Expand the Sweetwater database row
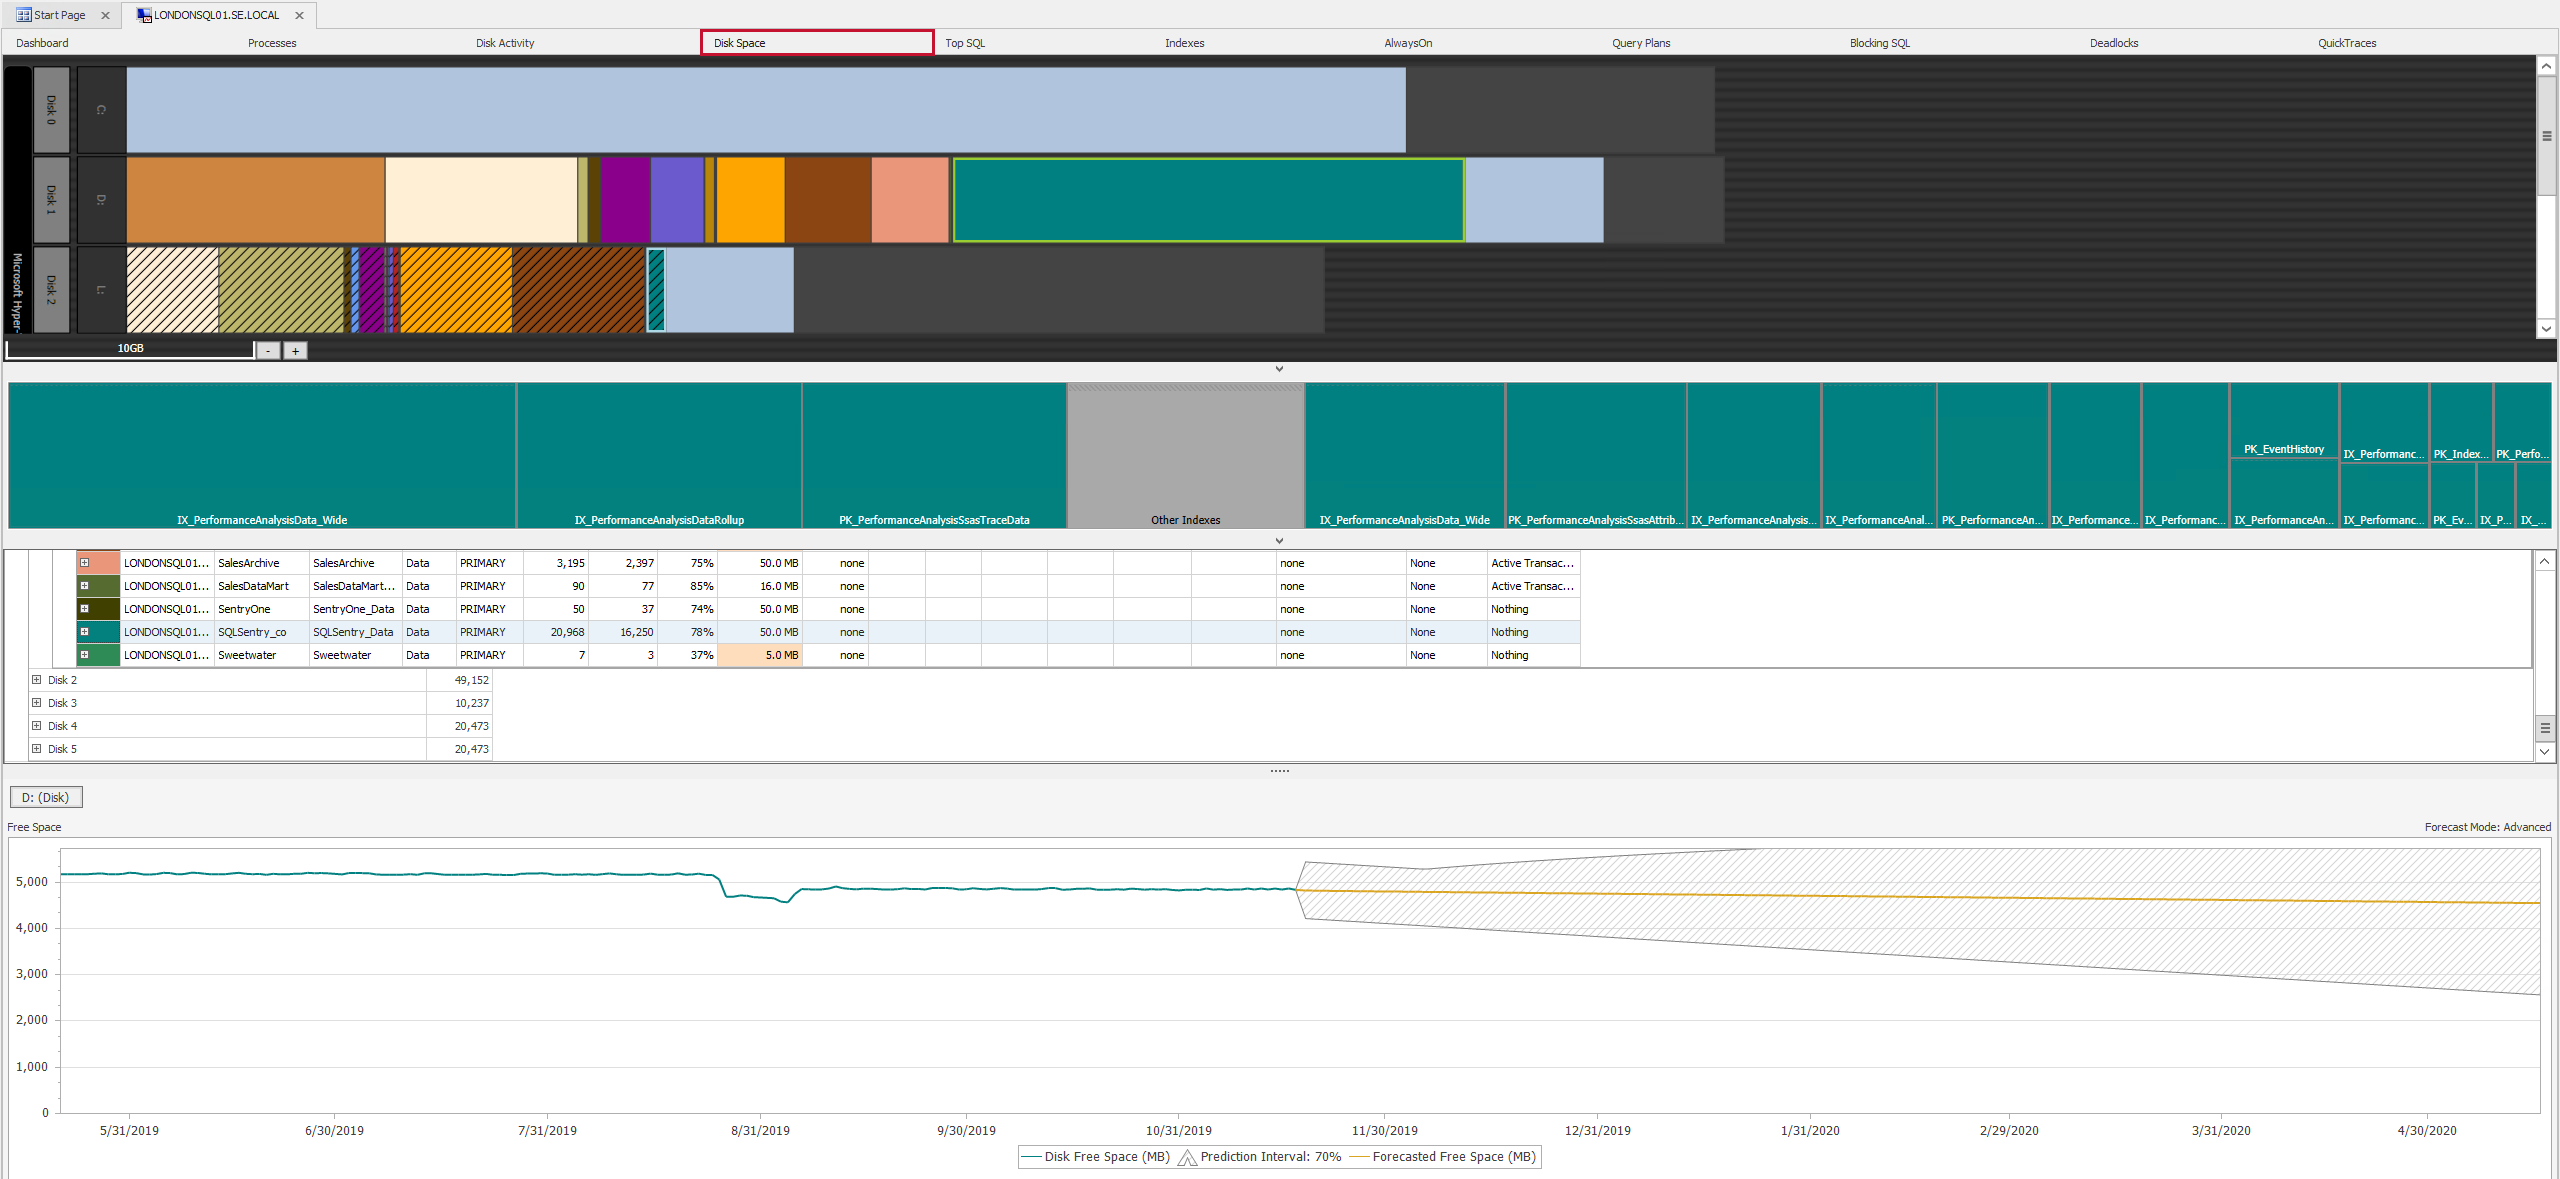This screenshot has height=1179, width=2560. point(86,655)
